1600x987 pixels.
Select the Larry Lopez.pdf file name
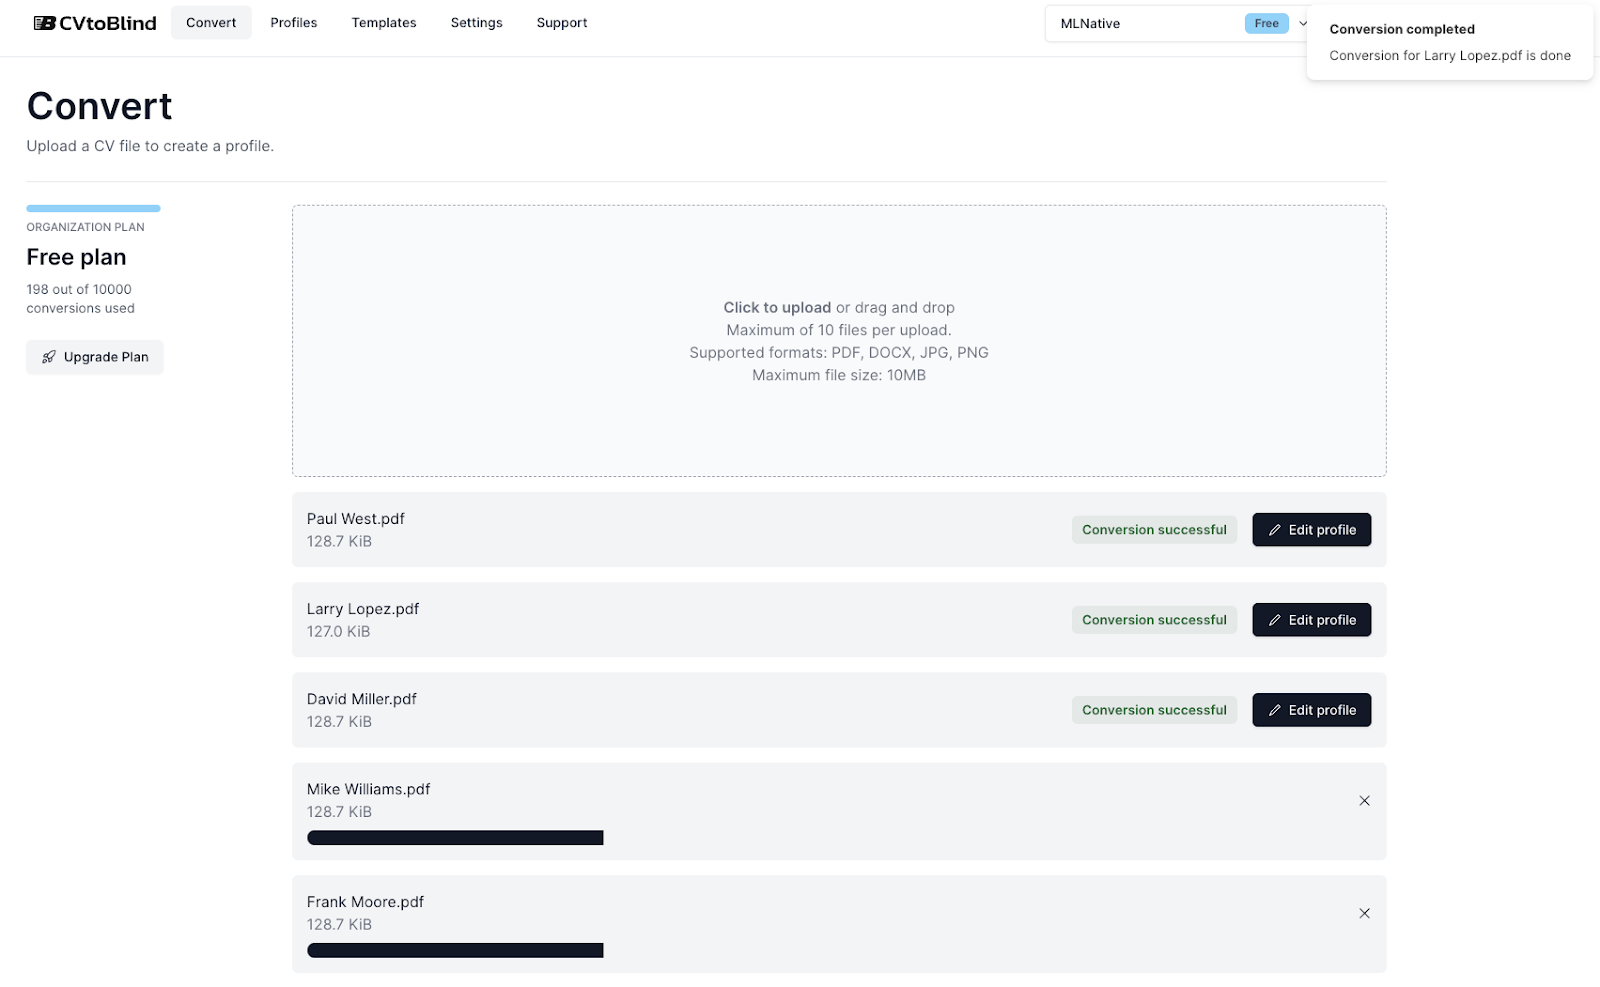[x=363, y=609]
